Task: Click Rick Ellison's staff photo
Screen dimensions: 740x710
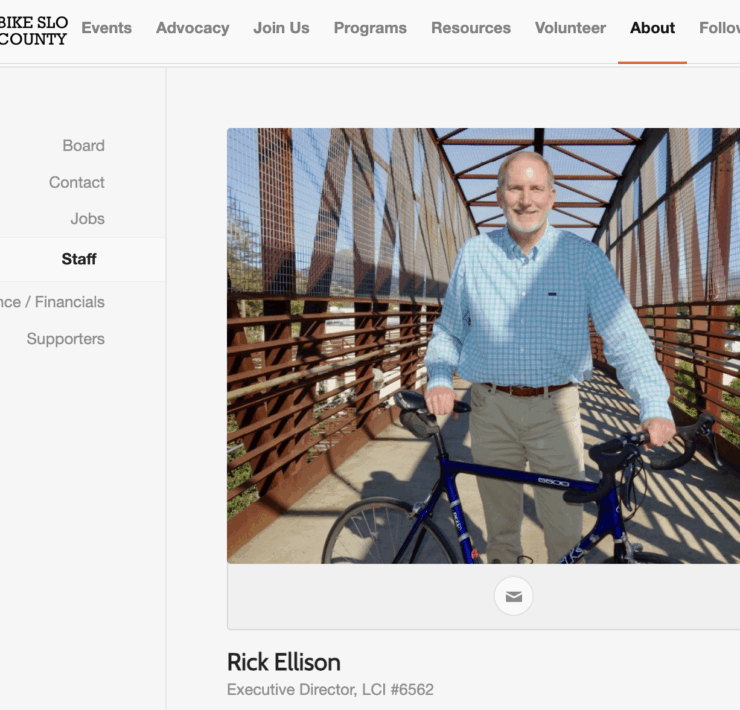Action: [483, 346]
